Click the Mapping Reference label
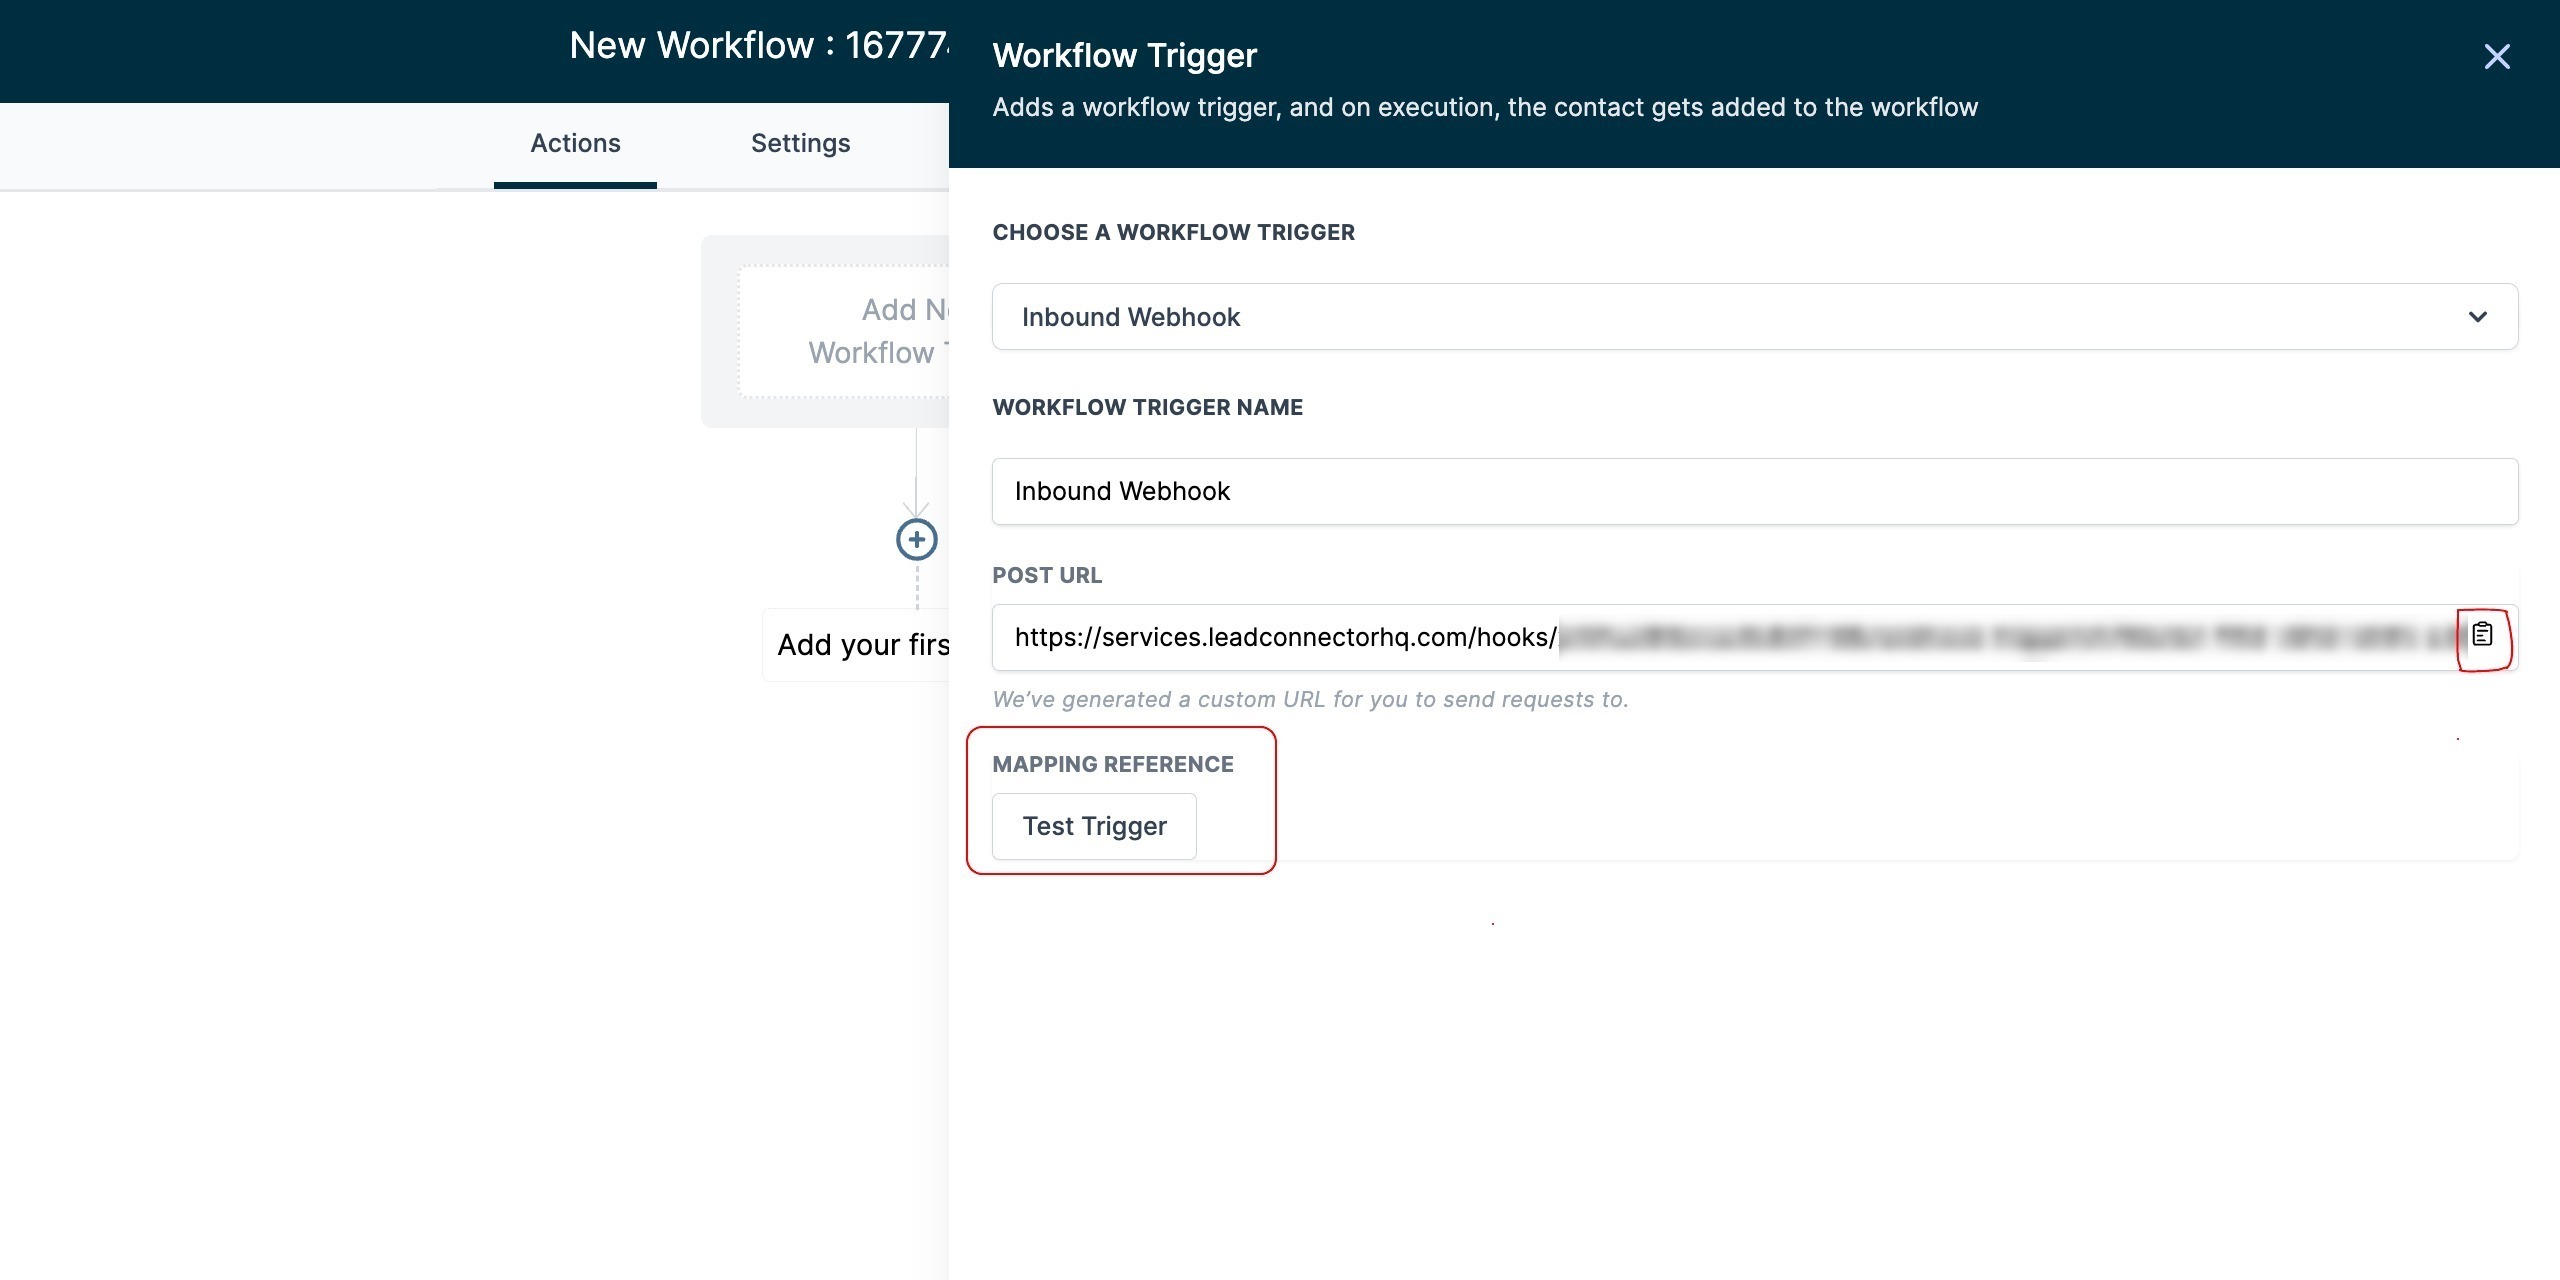The image size is (2560, 1280). point(1112,764)
